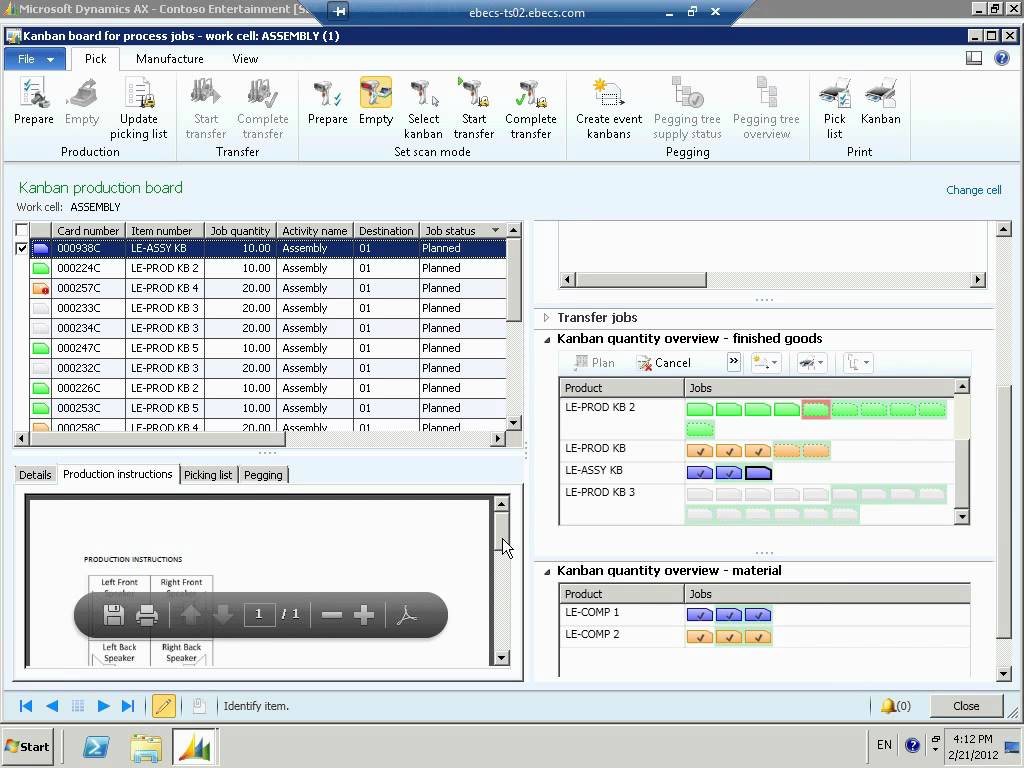Viewport: 1024px width, 768px height.
Task: Click Start transfer scan mode icon
Action: [x=473, y=108]
